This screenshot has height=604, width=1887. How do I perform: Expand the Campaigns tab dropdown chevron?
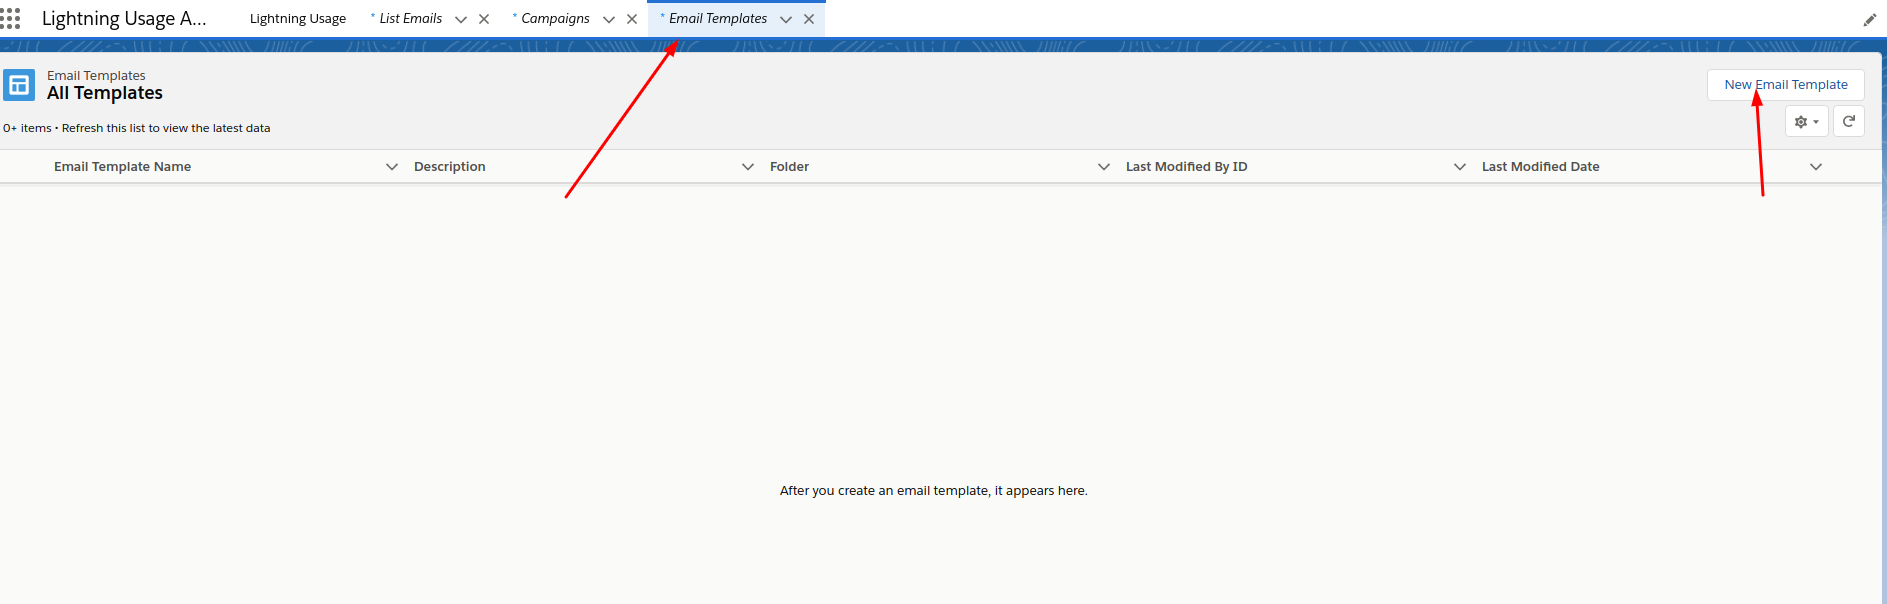click(x=609, y=19)
